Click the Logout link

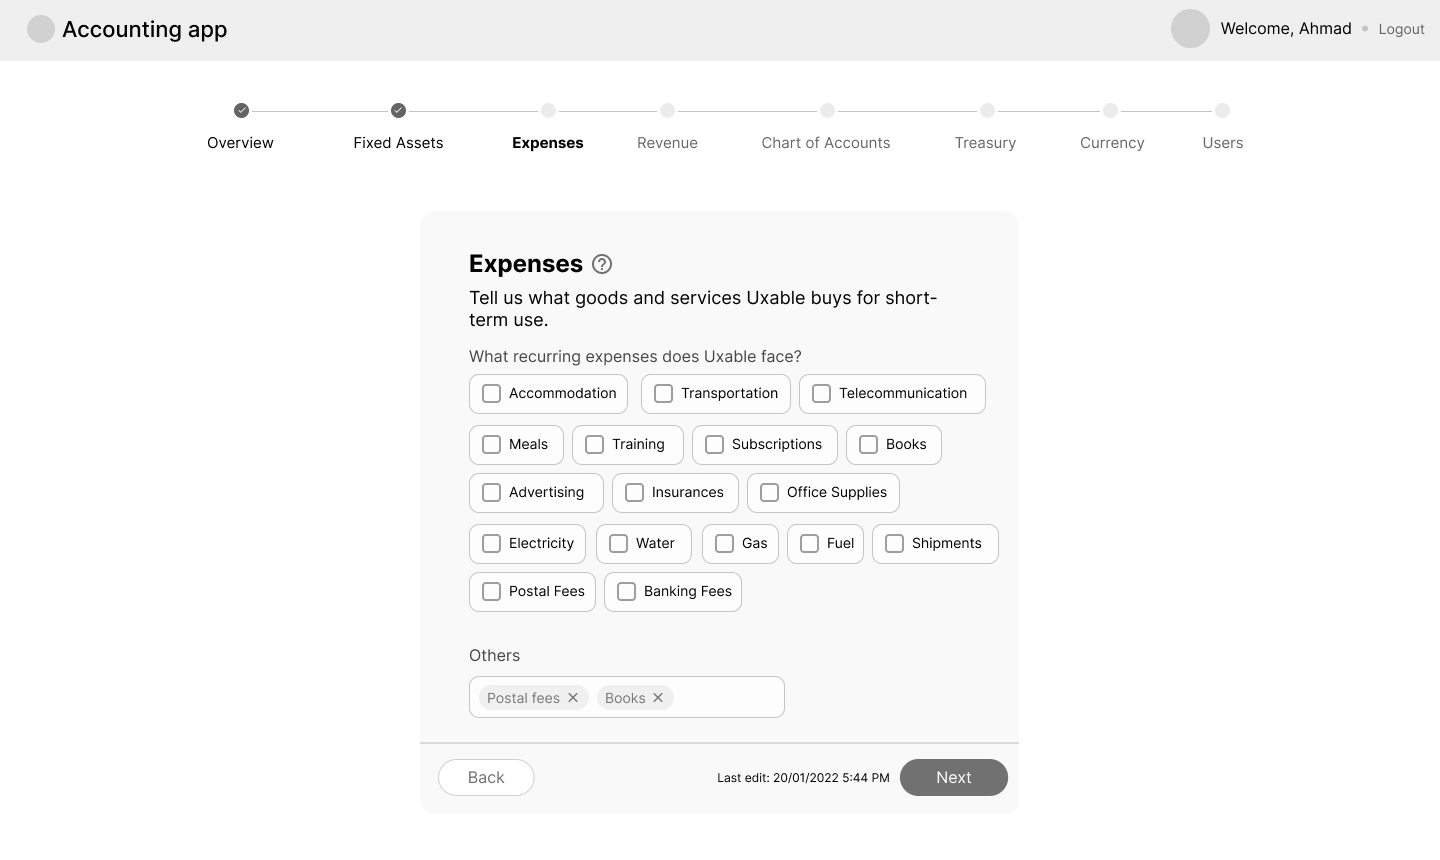[x=1401, y=29]
